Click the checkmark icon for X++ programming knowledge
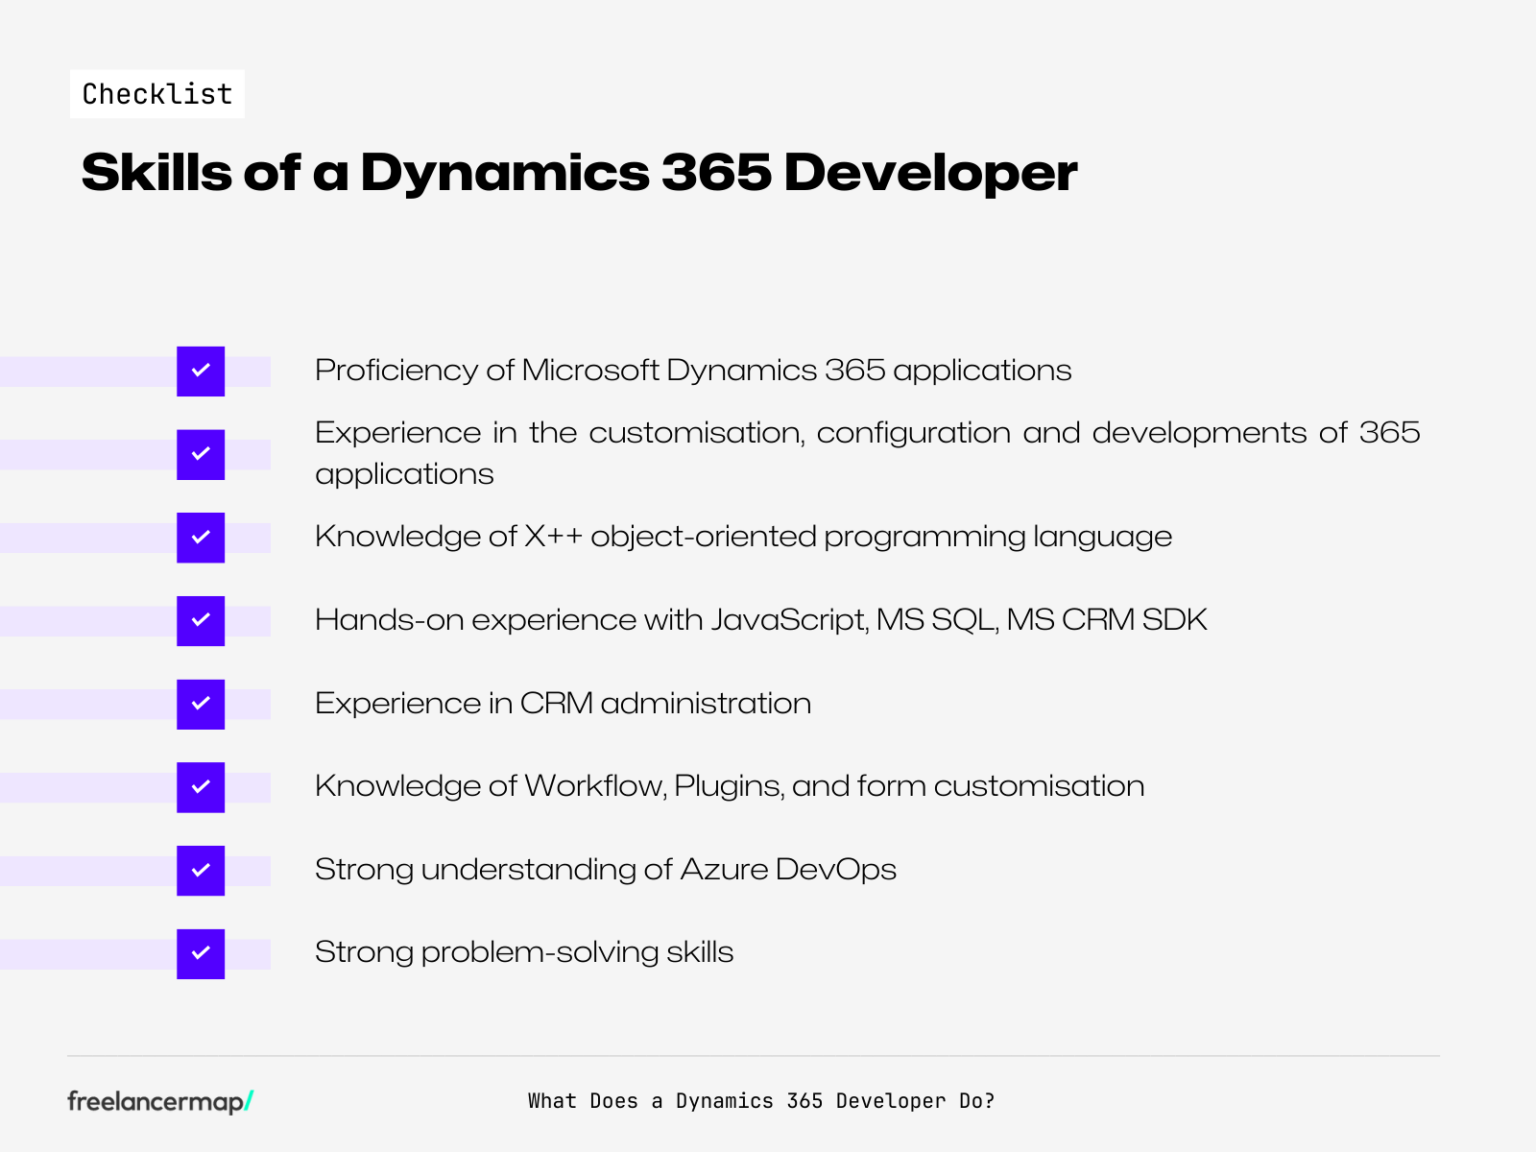The height and width of the screenshot is (1152, 1536). coord(200,537)
